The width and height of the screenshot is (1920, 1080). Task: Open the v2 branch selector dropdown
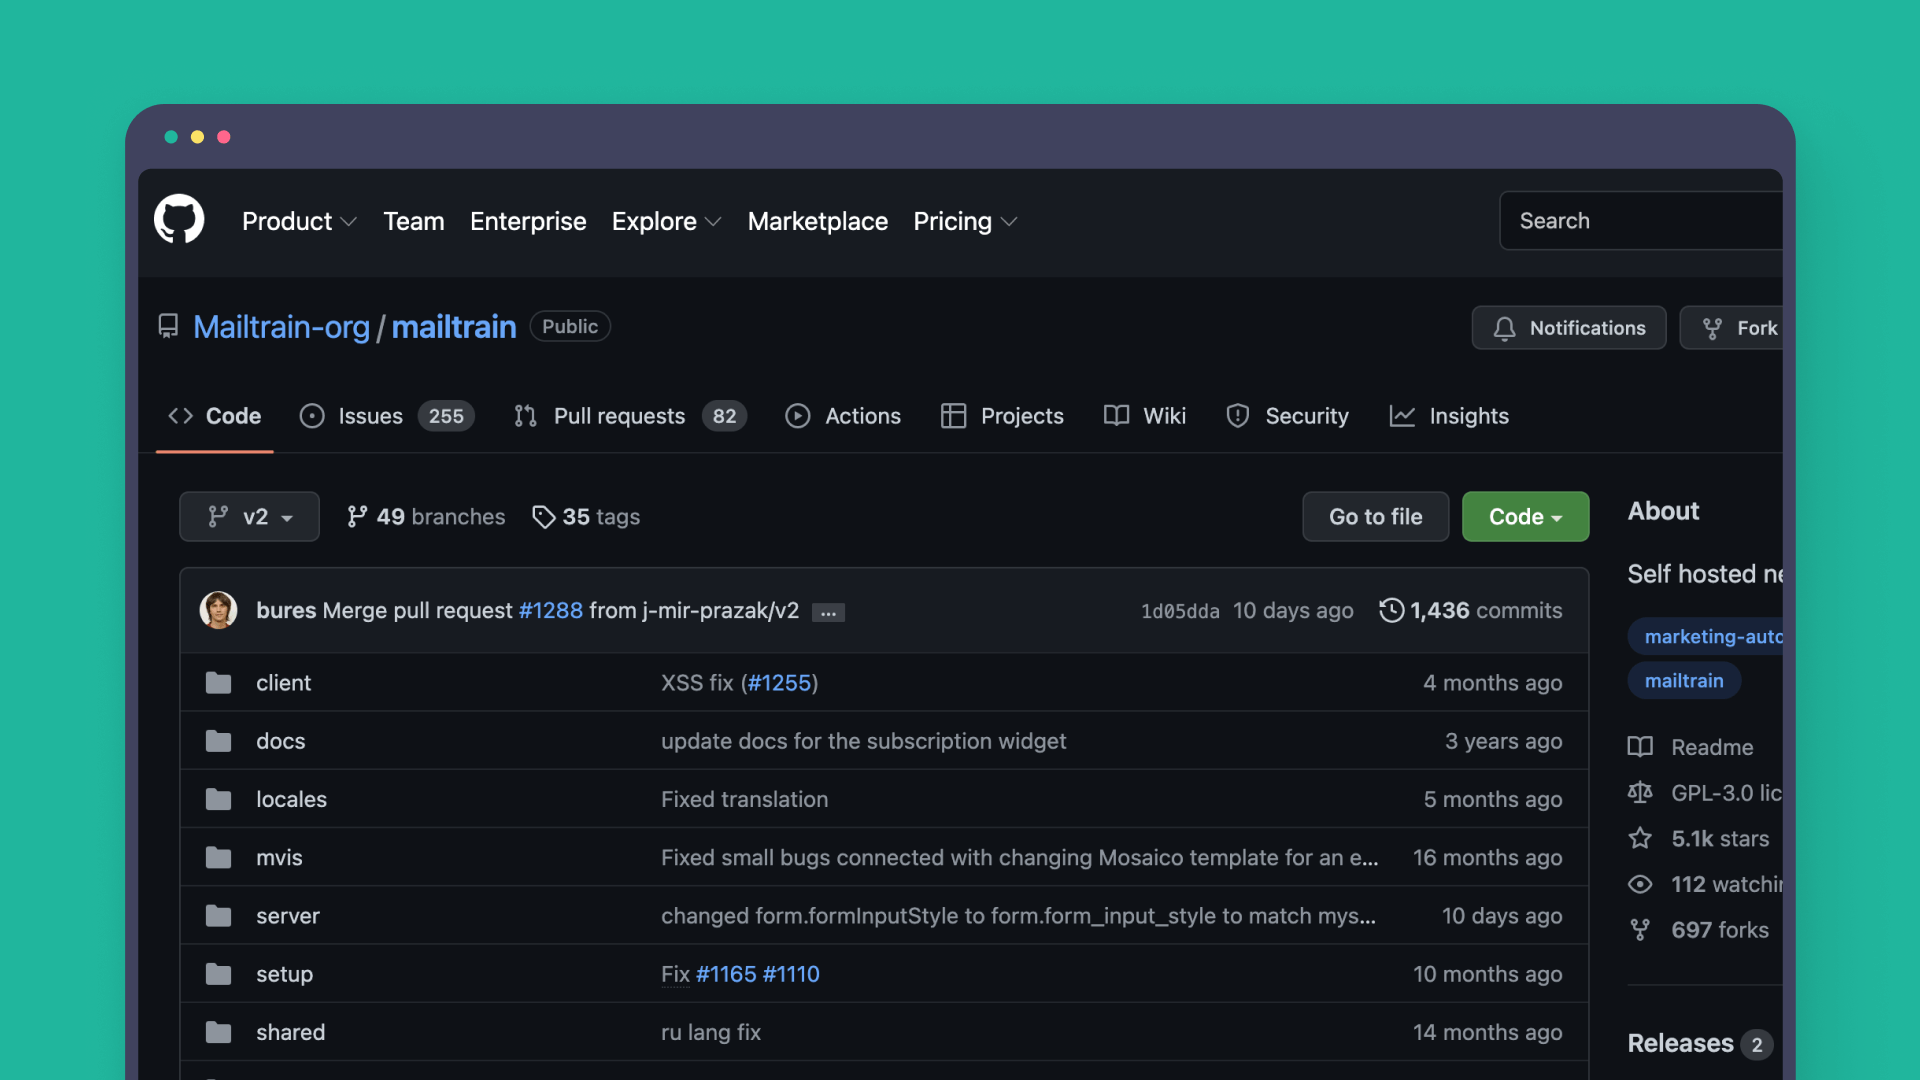point(249,517)
